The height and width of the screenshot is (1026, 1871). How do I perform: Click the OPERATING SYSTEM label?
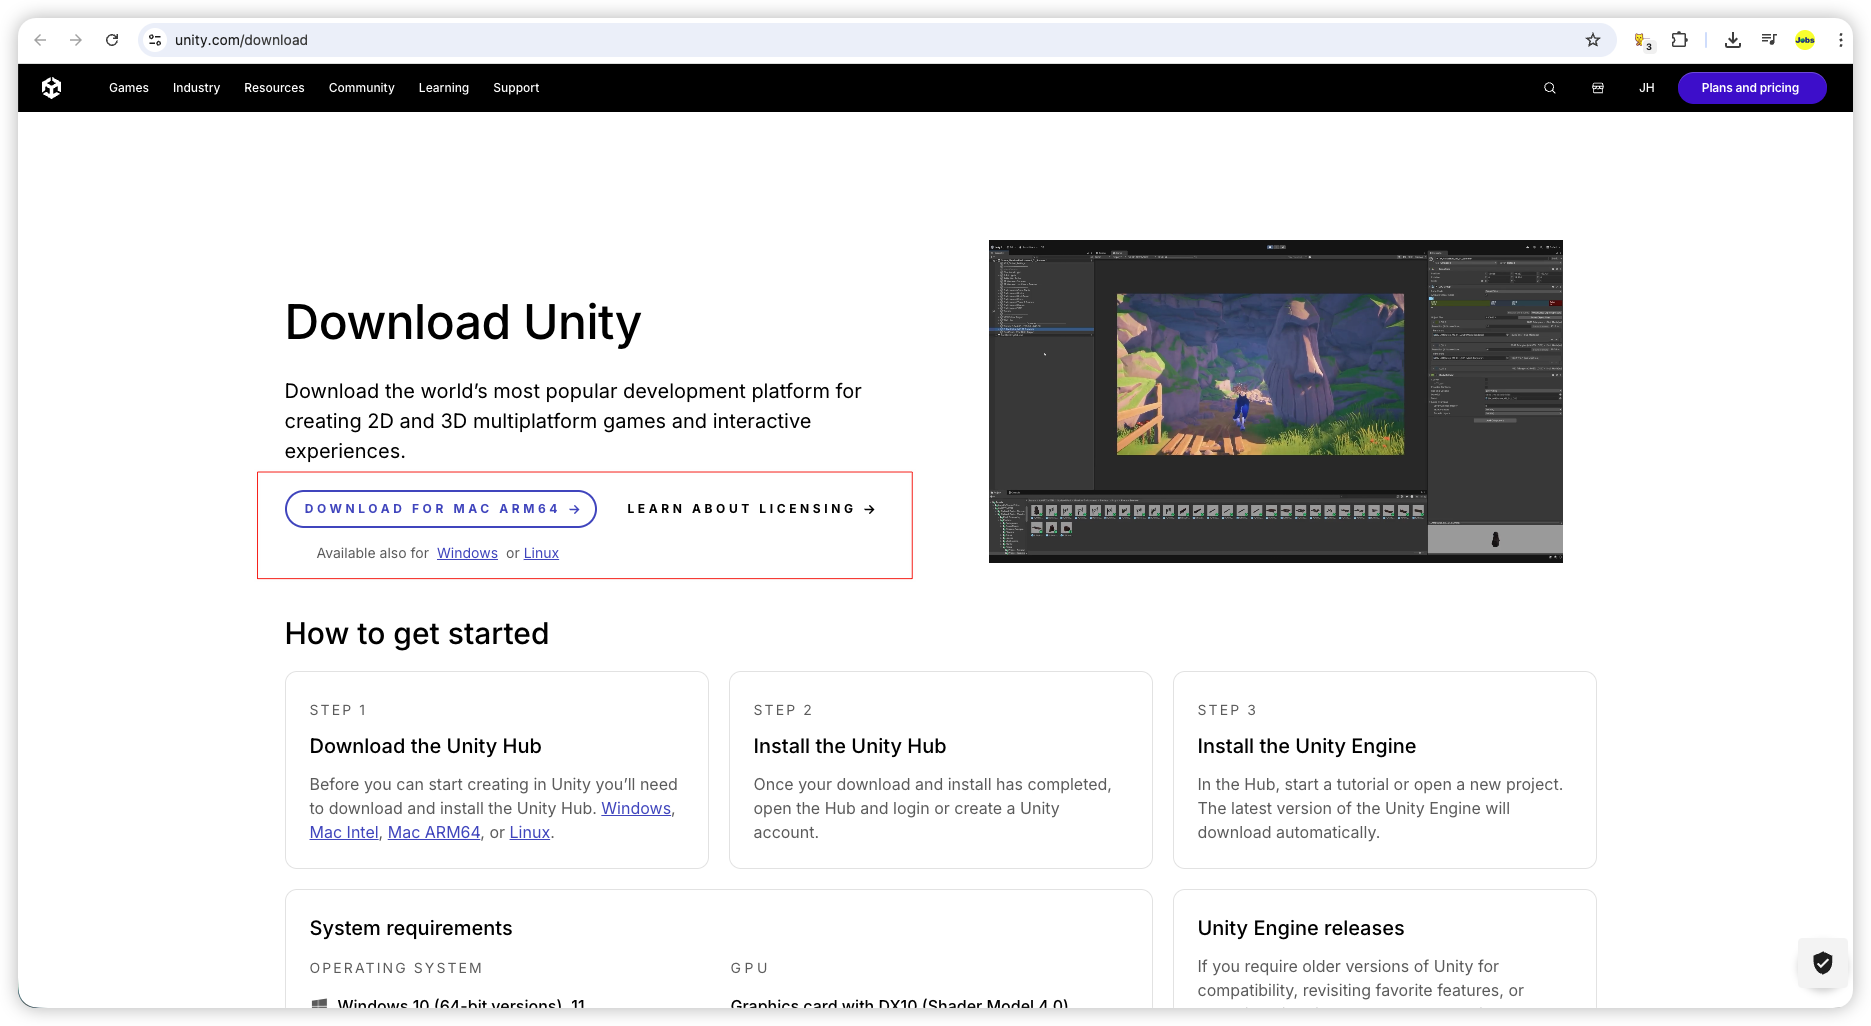[396, 968]
